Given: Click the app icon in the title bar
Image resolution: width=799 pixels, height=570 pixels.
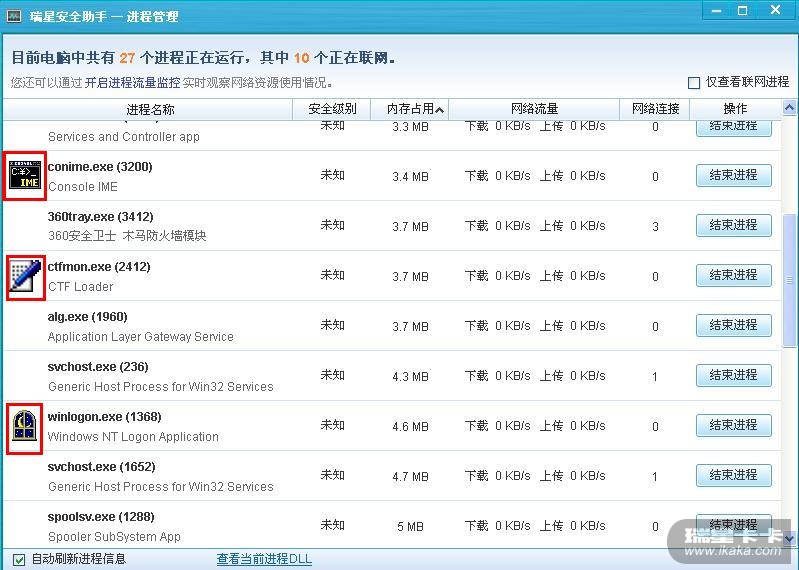Looking at the screenshot, I should tap(14, 16).
